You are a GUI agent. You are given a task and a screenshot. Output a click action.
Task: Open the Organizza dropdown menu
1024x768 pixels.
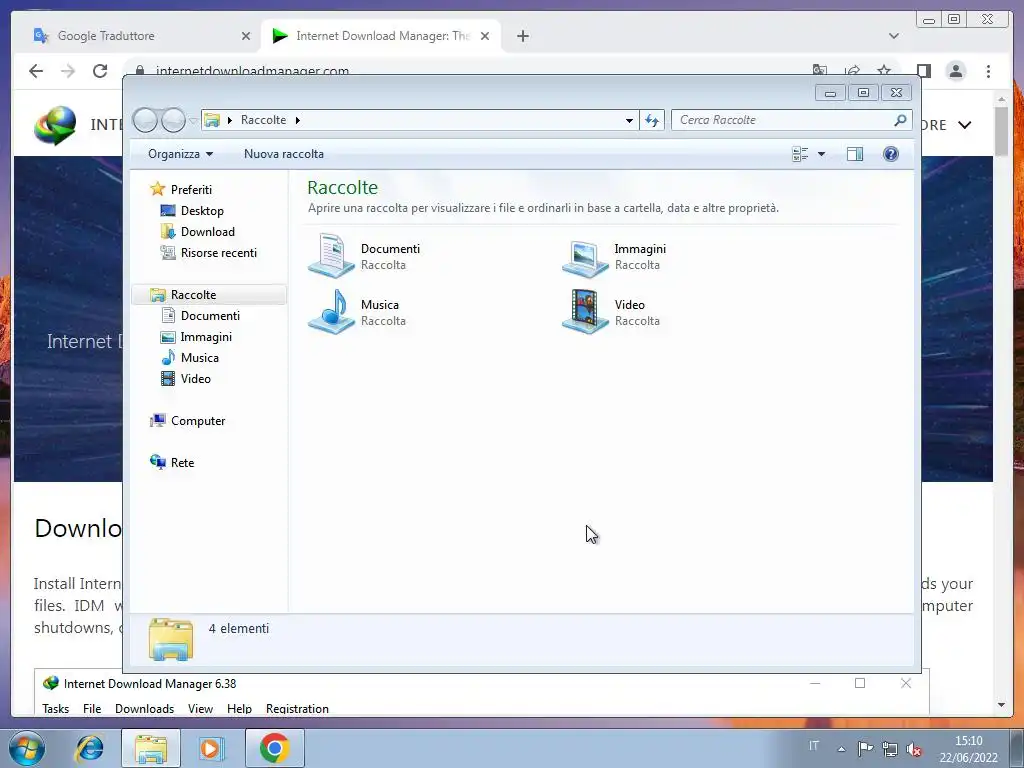(x=180, y=154)
